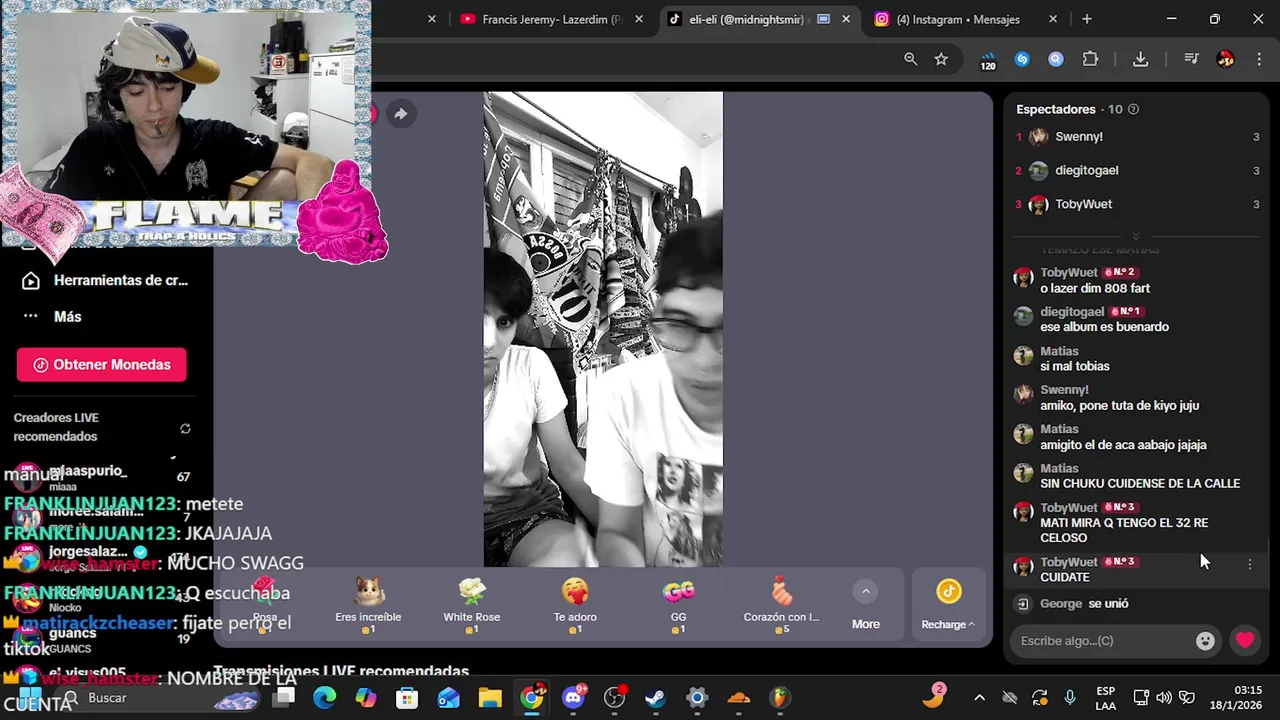The height and width of the screenshot is (720, 1280).
Task: Expand the viewer ranking list chevron
Action: point(1136,236)
